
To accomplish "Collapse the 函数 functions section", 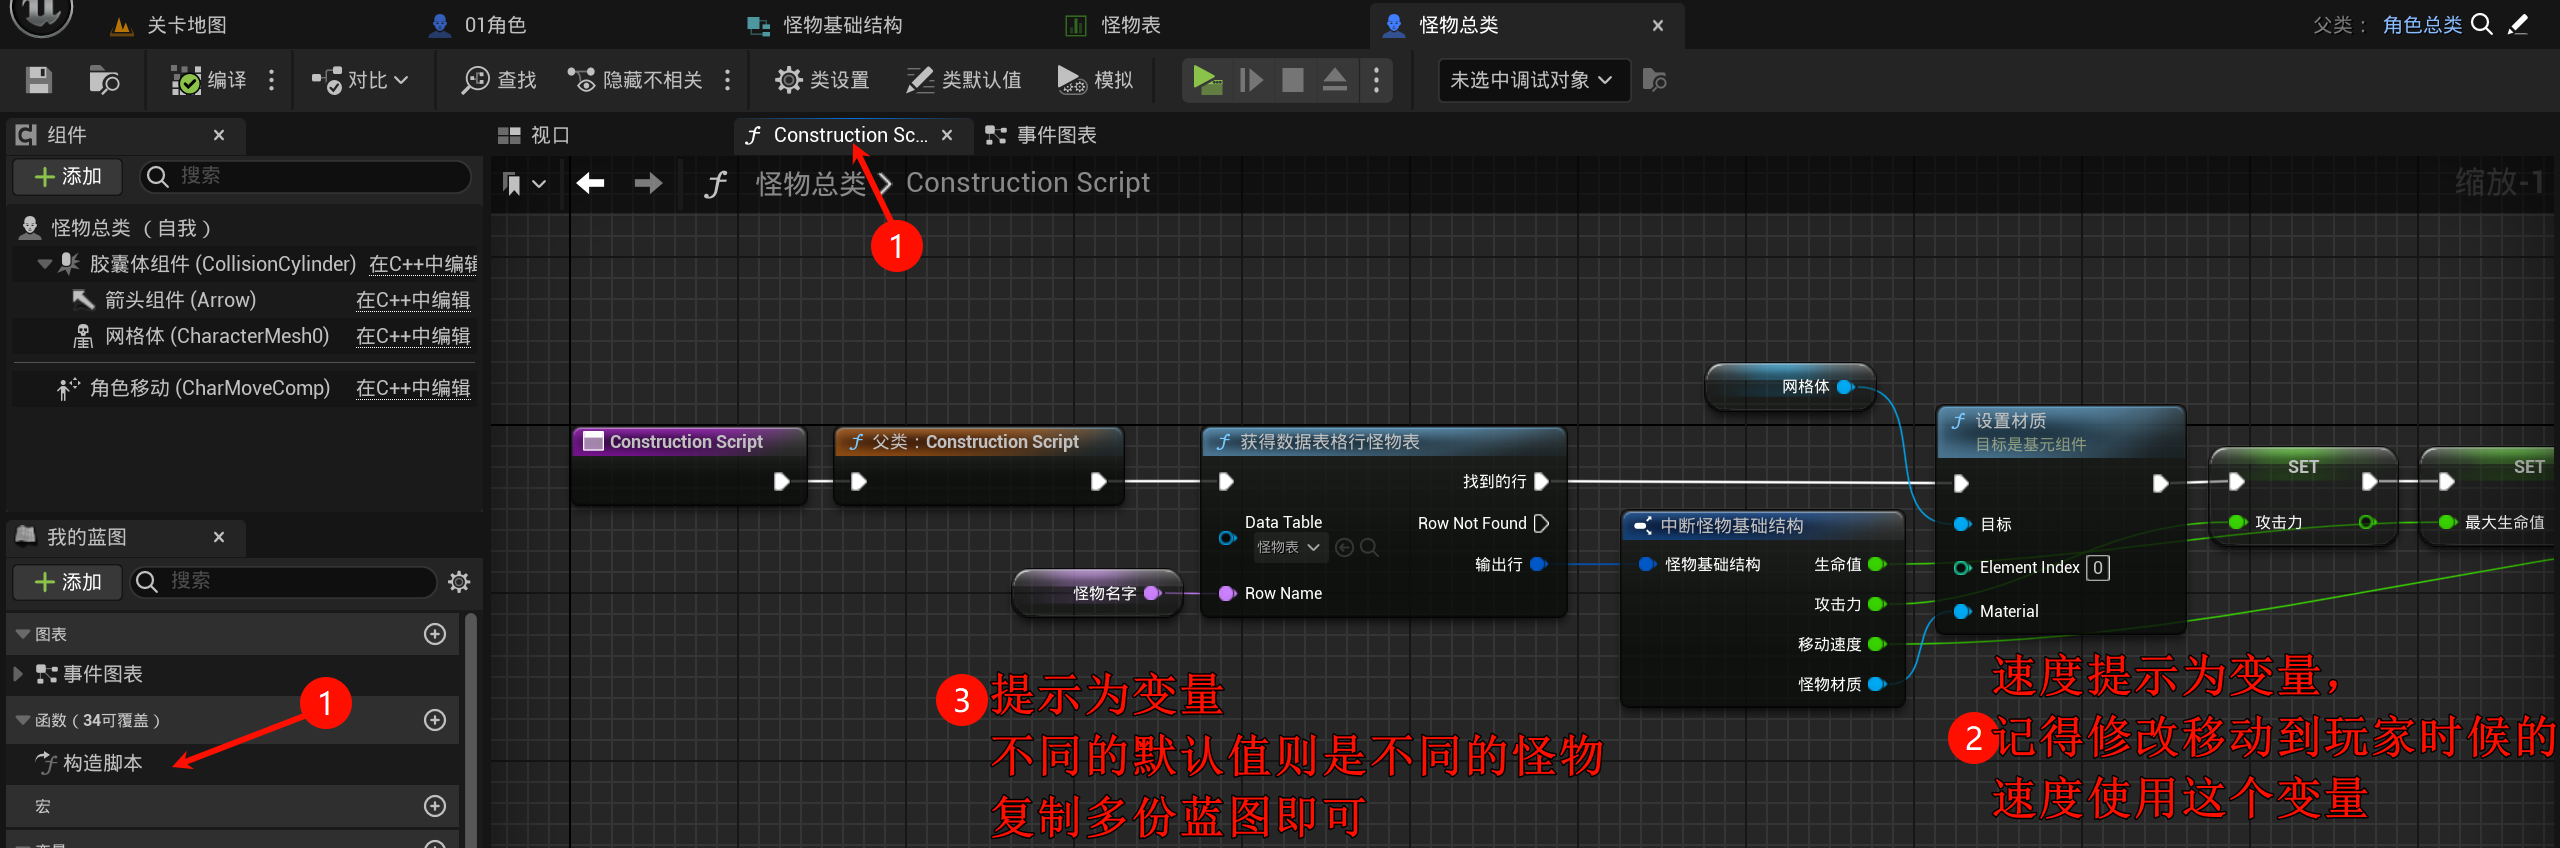I will pos(22,720).
